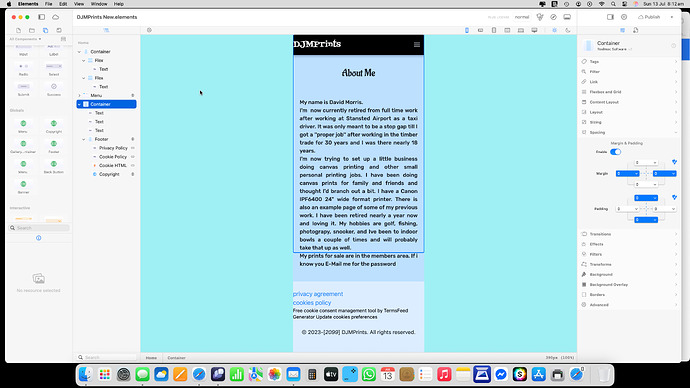The image size is (690, 388).
Task: Add the Back Button global component
Action: (54, 167)
